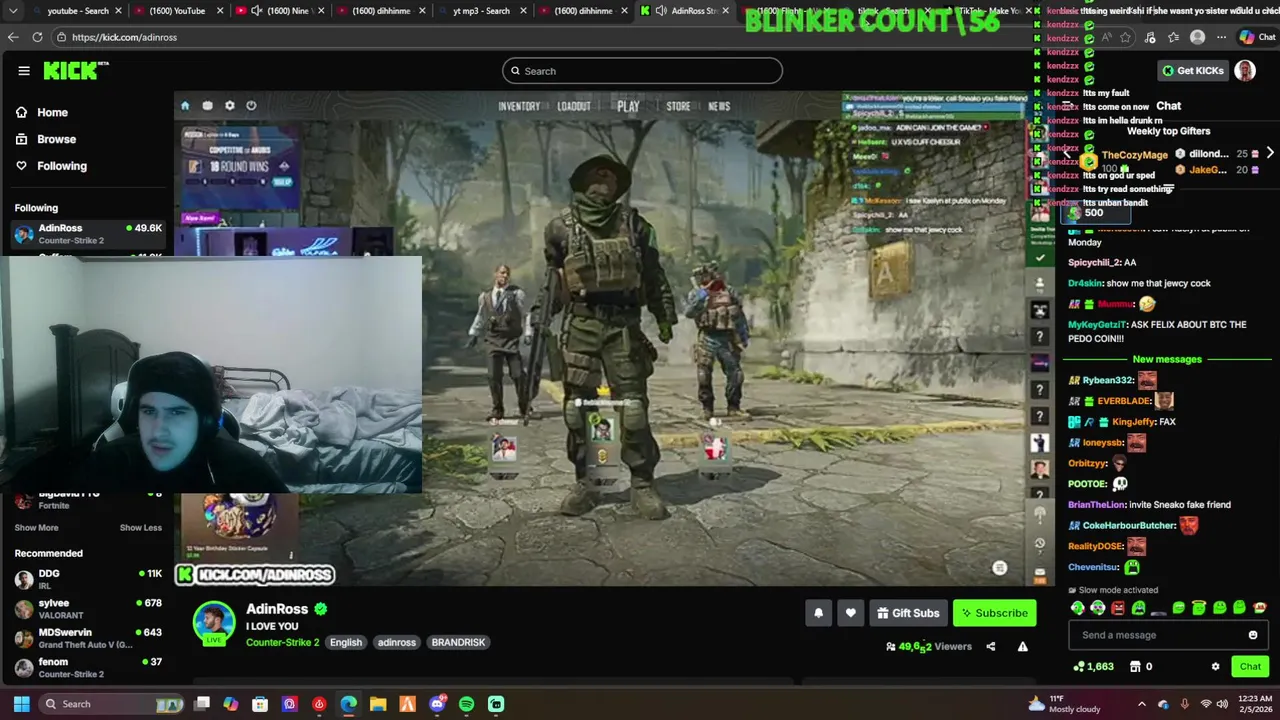Open the Kick sidebar hamburger menu

click(x=24, y=71)
